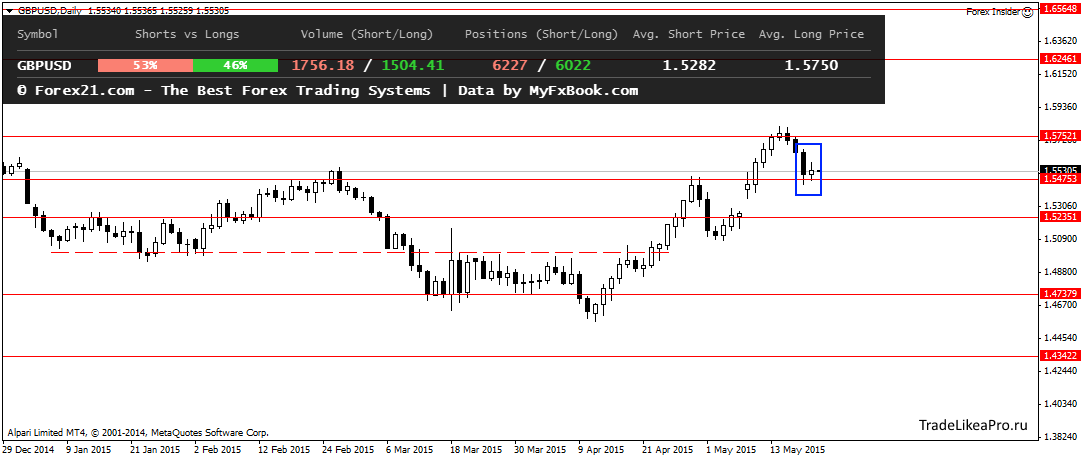Click the '9 Apr 2015' date label
Image resolution: width=1081 pixels, height=458 pixels.
[601, 450]
